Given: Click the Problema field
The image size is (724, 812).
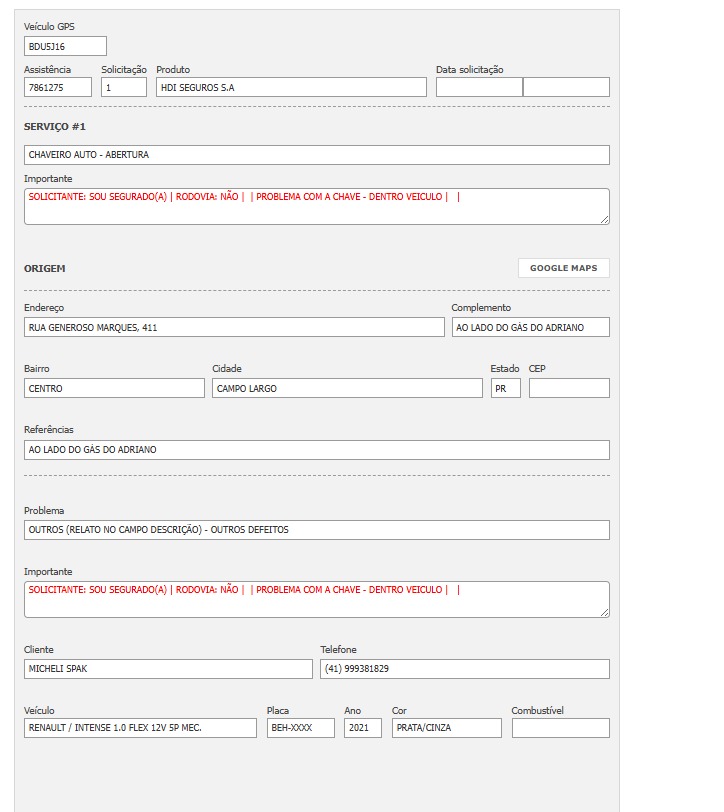Looking at the screenshot, I should (x=316, y=530).
